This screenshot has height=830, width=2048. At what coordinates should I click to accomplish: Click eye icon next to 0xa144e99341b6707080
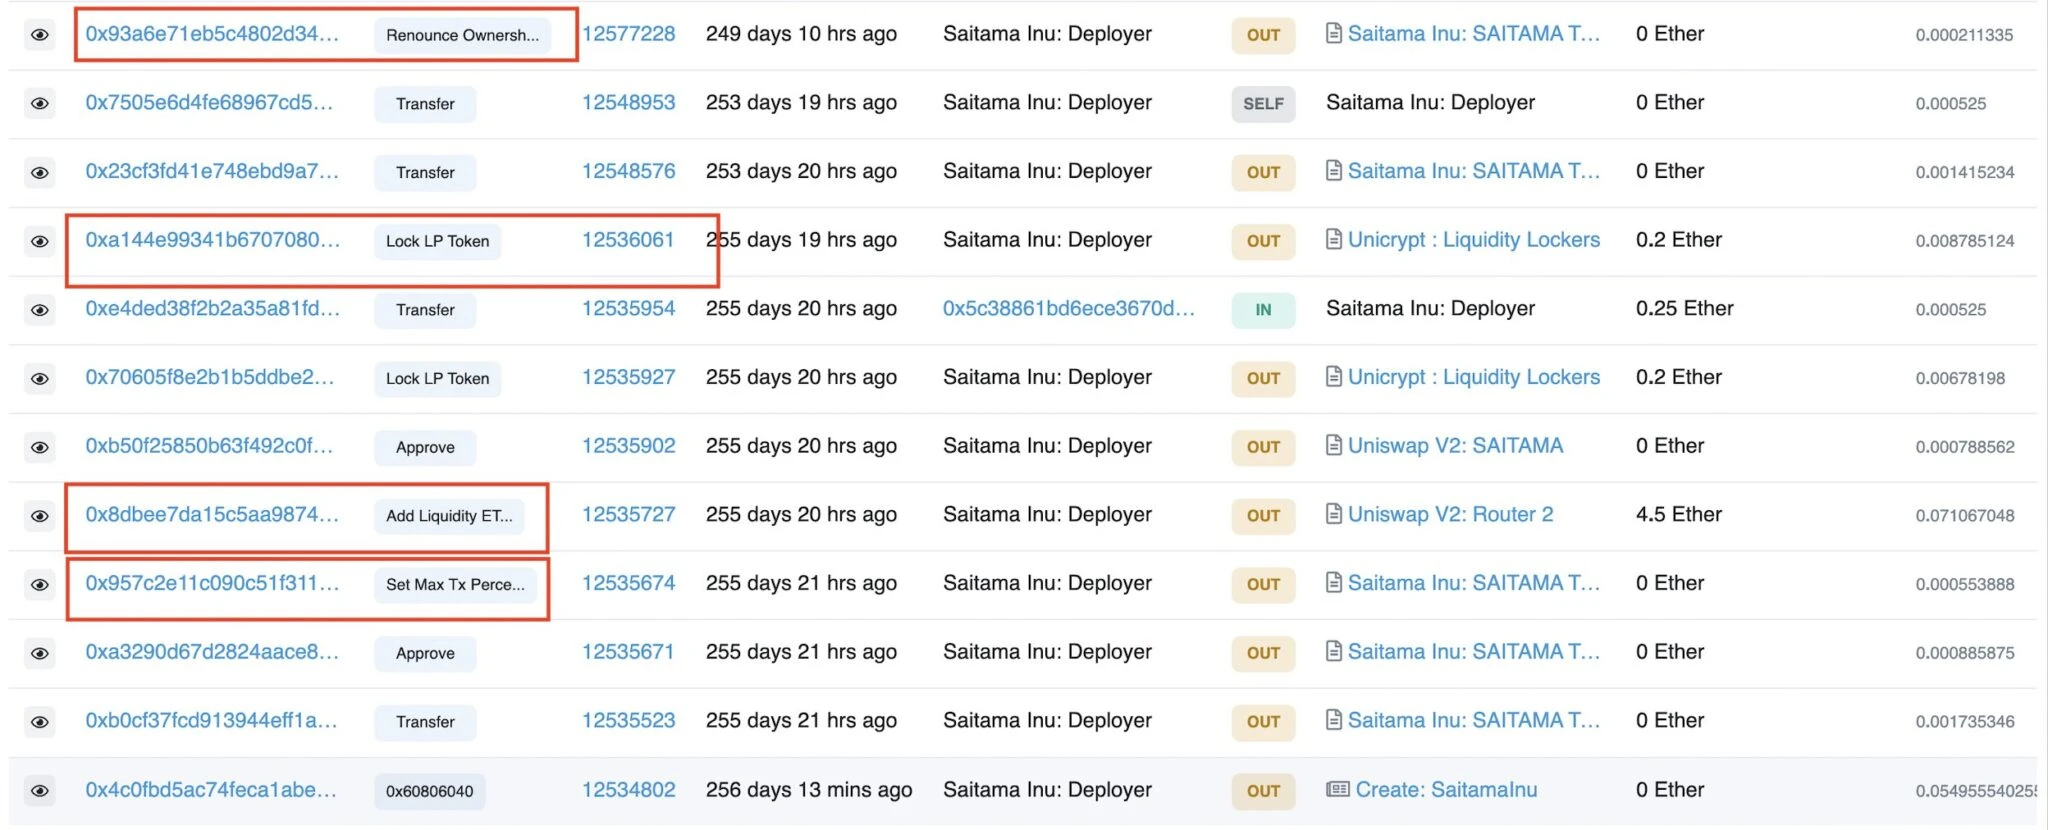[x=39, y=241]
